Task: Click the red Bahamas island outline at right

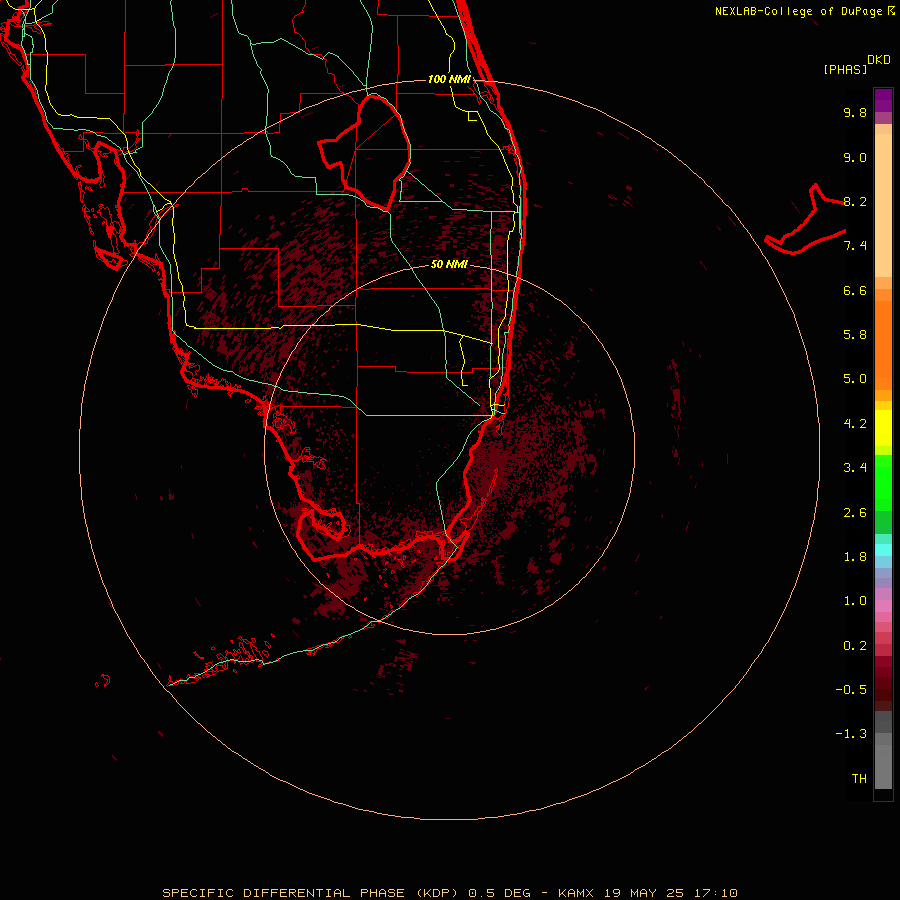Action: [805, 220]
